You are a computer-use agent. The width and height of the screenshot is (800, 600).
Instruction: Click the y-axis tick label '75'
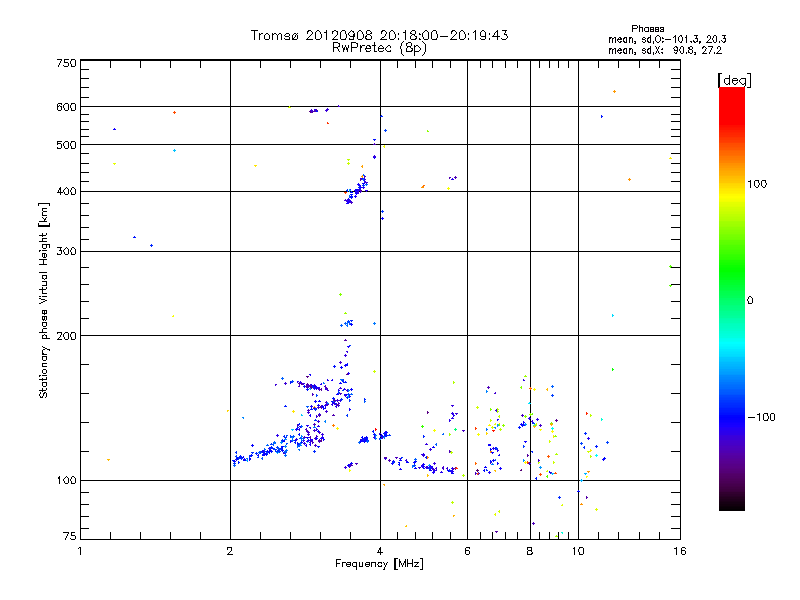coord(70,536)
